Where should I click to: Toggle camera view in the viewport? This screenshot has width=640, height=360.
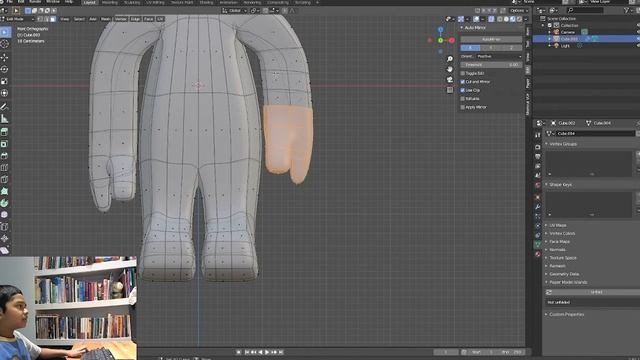449,80
